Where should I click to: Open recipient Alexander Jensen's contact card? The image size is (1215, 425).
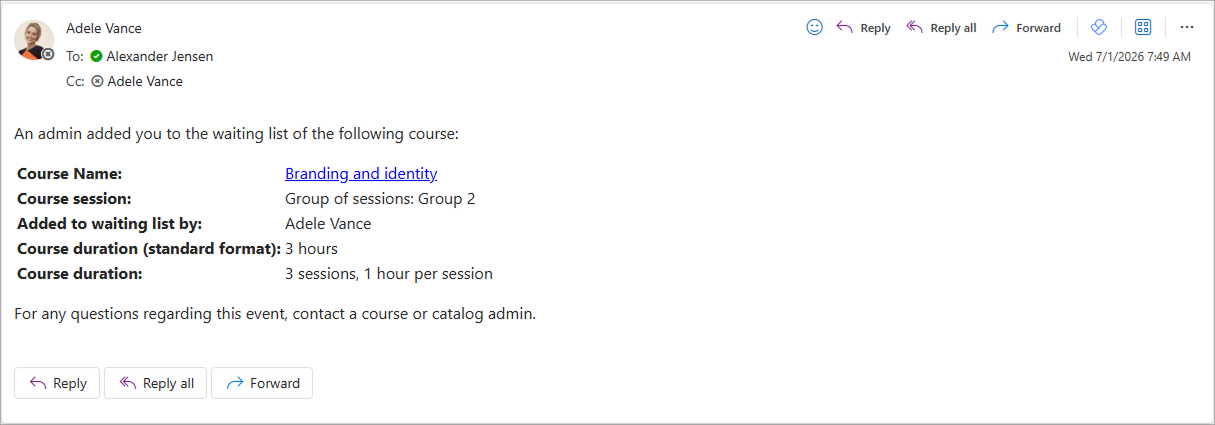pos(159,56)
